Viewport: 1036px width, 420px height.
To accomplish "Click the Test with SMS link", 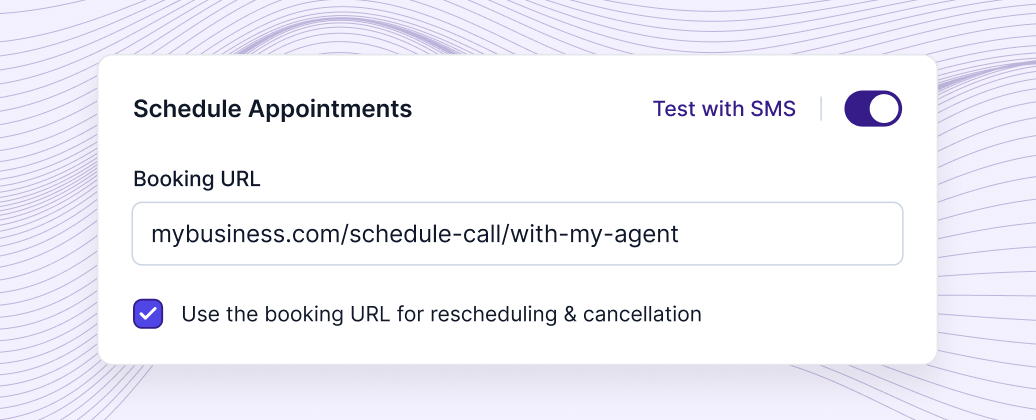I will pyautogui.click(x=724, y=109).
